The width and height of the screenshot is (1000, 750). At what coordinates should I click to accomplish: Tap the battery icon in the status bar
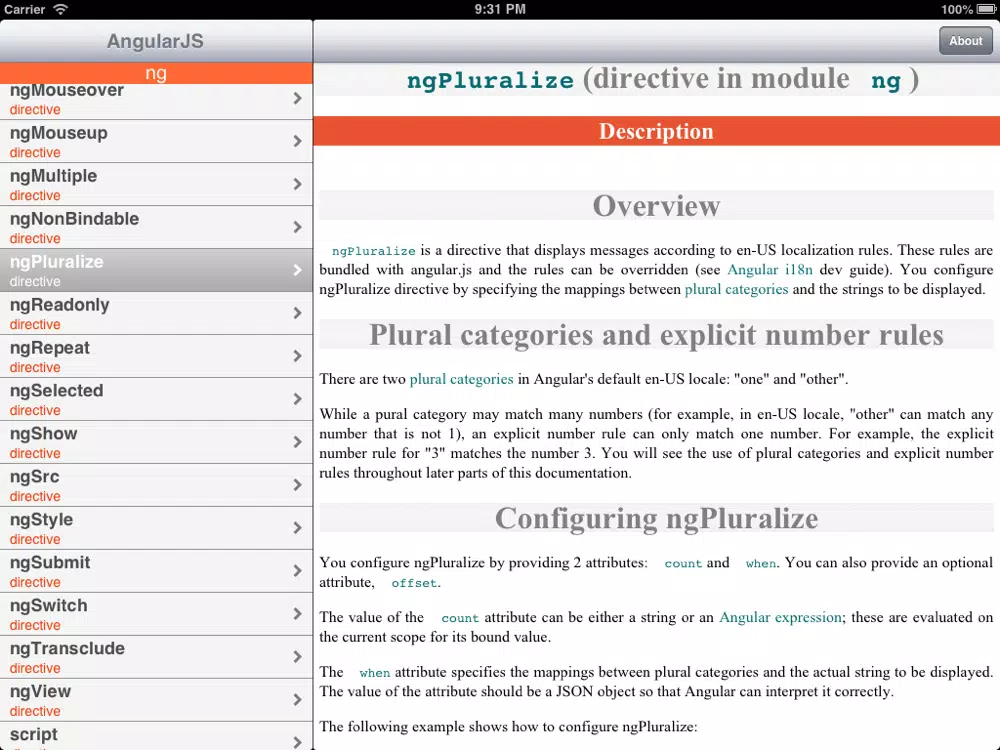(x=985, y=9)
